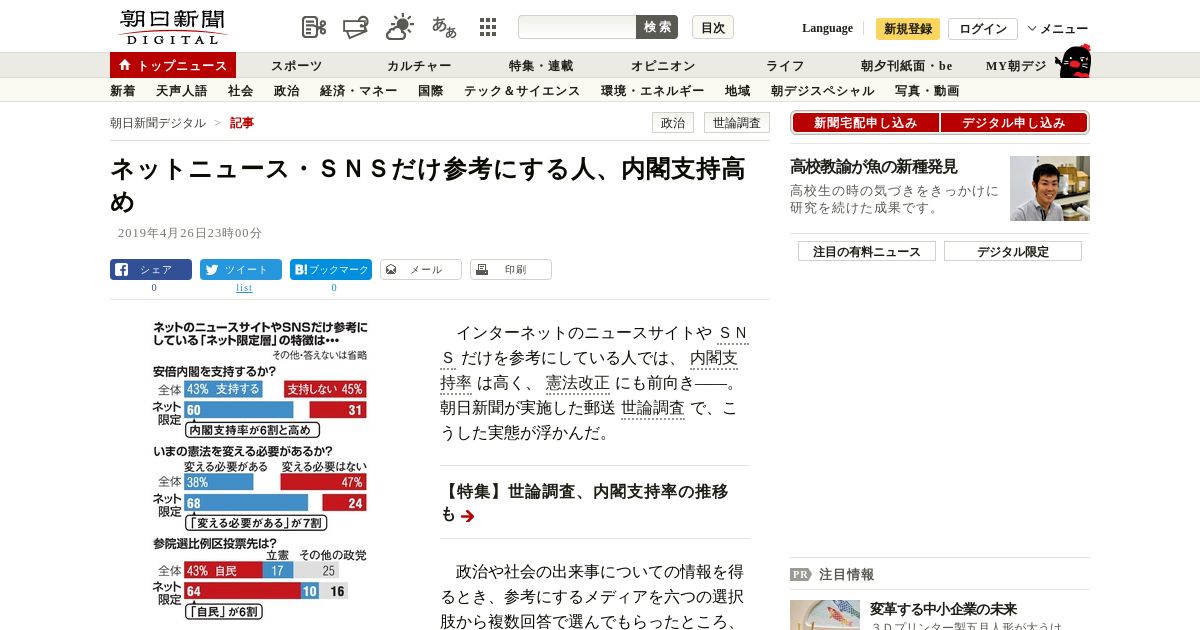Viewport: 1200px width, 630px height.
Task: Open 高校教諭が魚の新種発見 headline
Action: tap(874, 167)
